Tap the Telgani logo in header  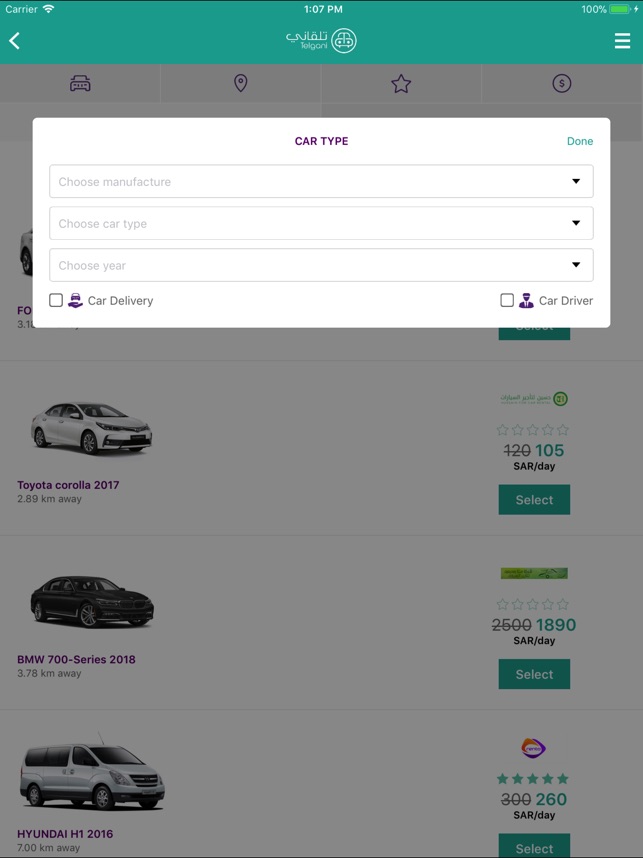click(321, 40)
